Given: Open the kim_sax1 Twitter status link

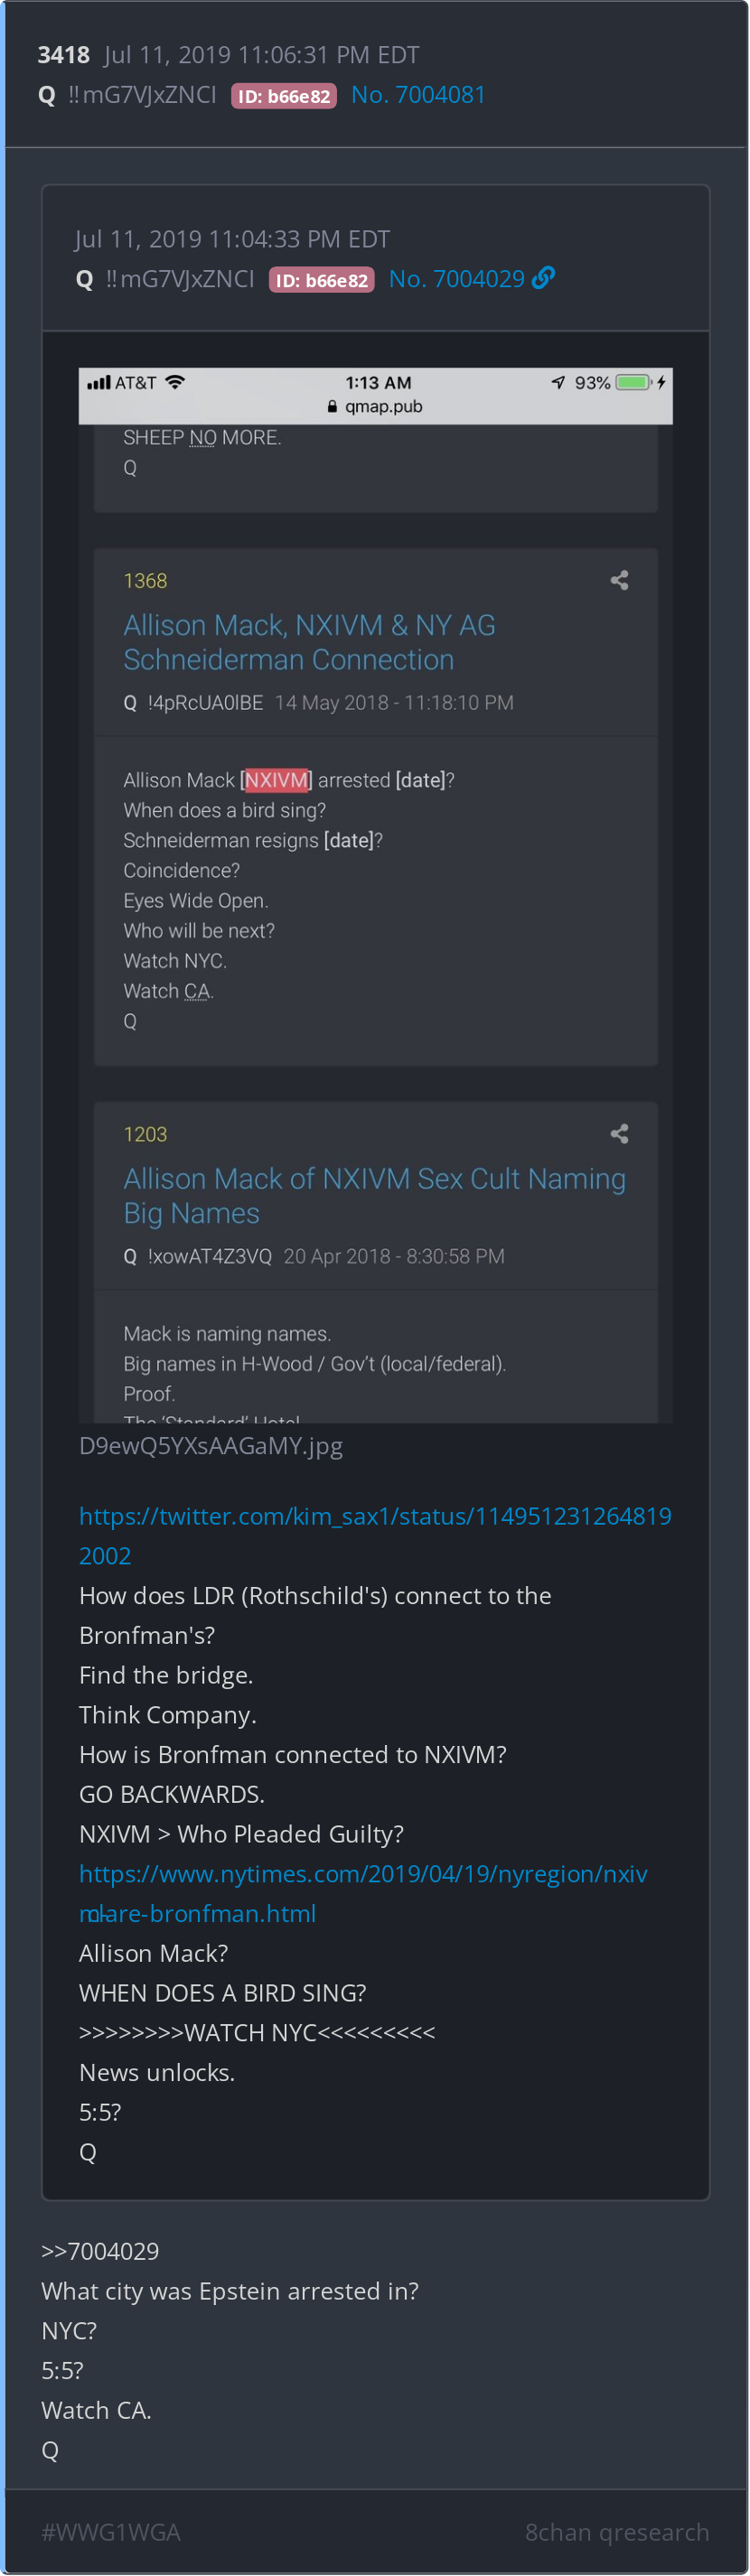Looking at the screenshot, I should pos(375,1535).
